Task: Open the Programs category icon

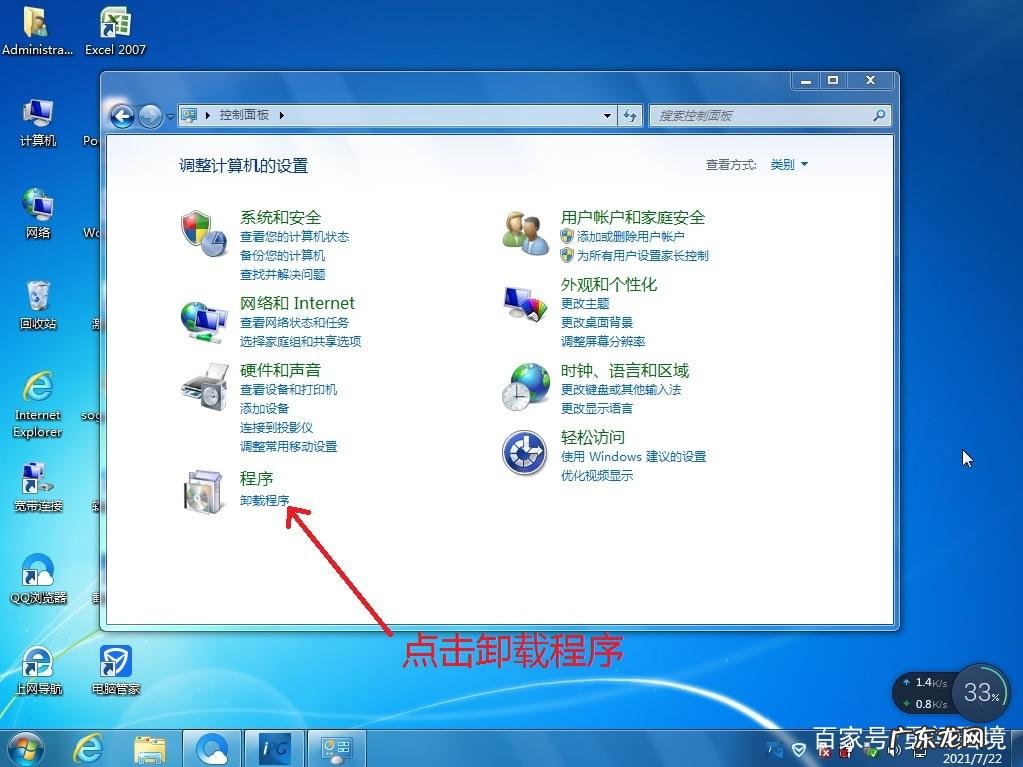Action: pyautogui.click(x=203, y=492)
